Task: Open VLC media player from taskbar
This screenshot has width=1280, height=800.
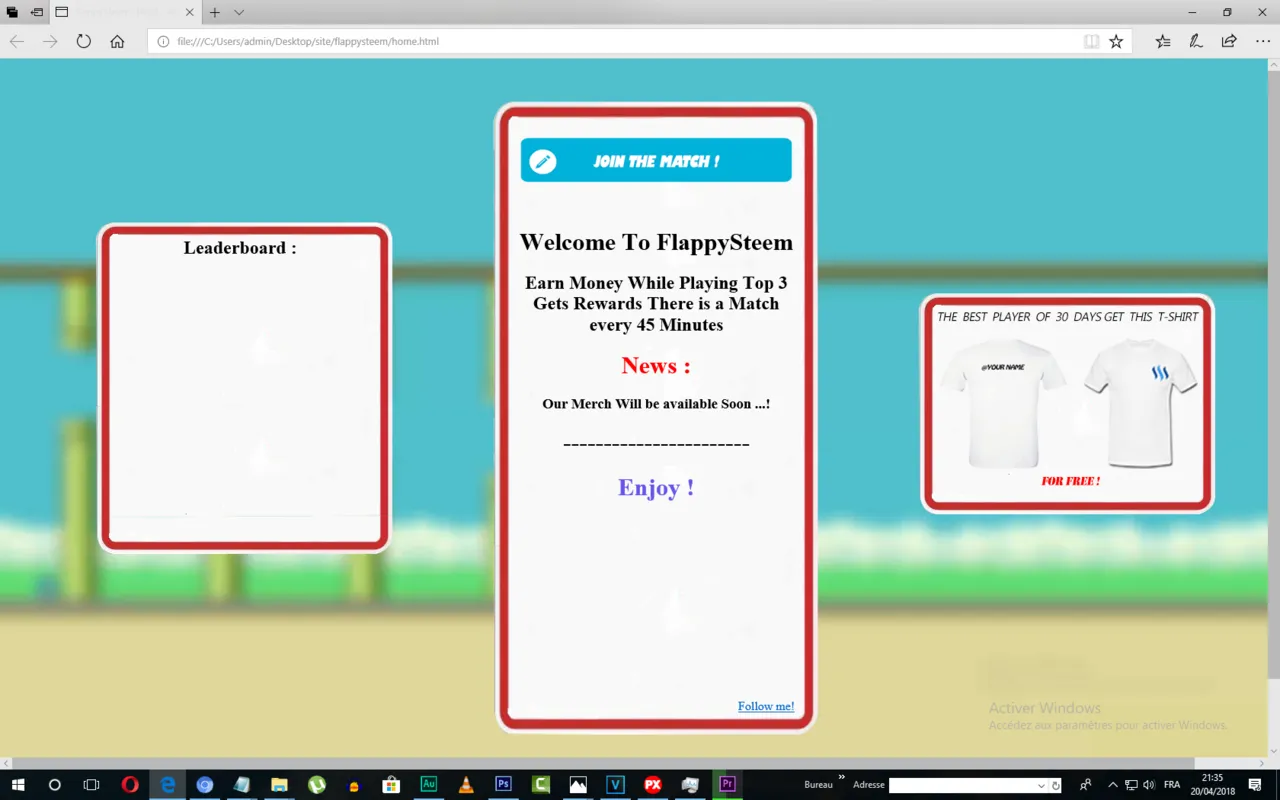Action: pyautogui.click(x=466, y=785)
